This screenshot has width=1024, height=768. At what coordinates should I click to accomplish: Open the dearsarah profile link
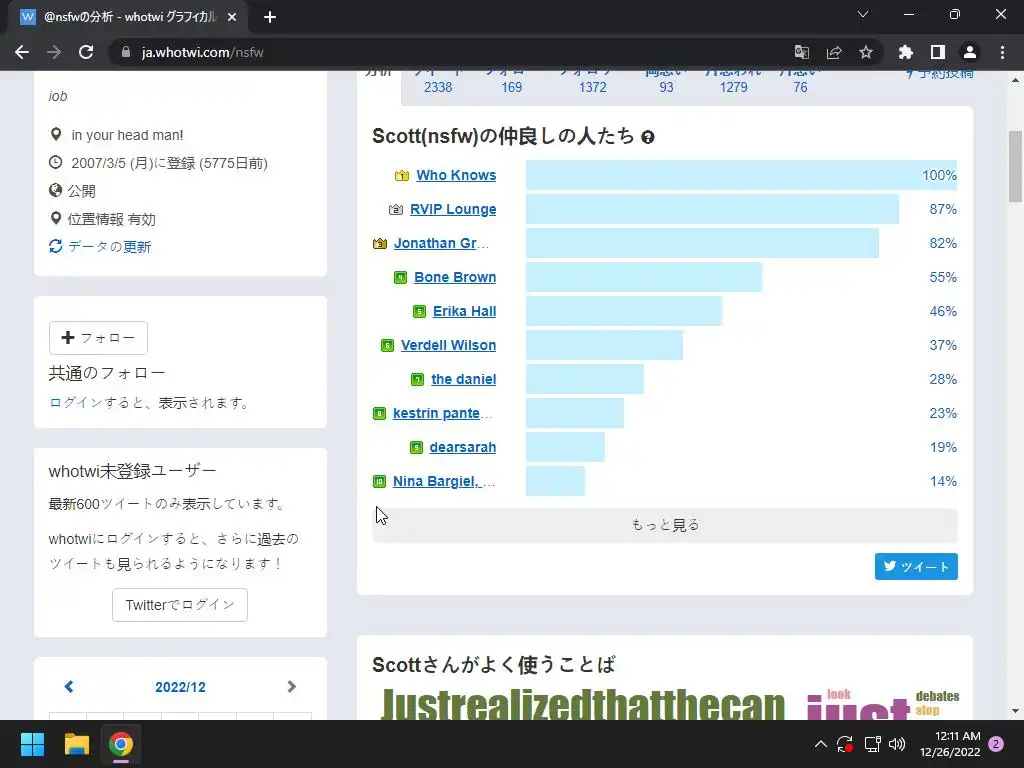coord(462,447)
